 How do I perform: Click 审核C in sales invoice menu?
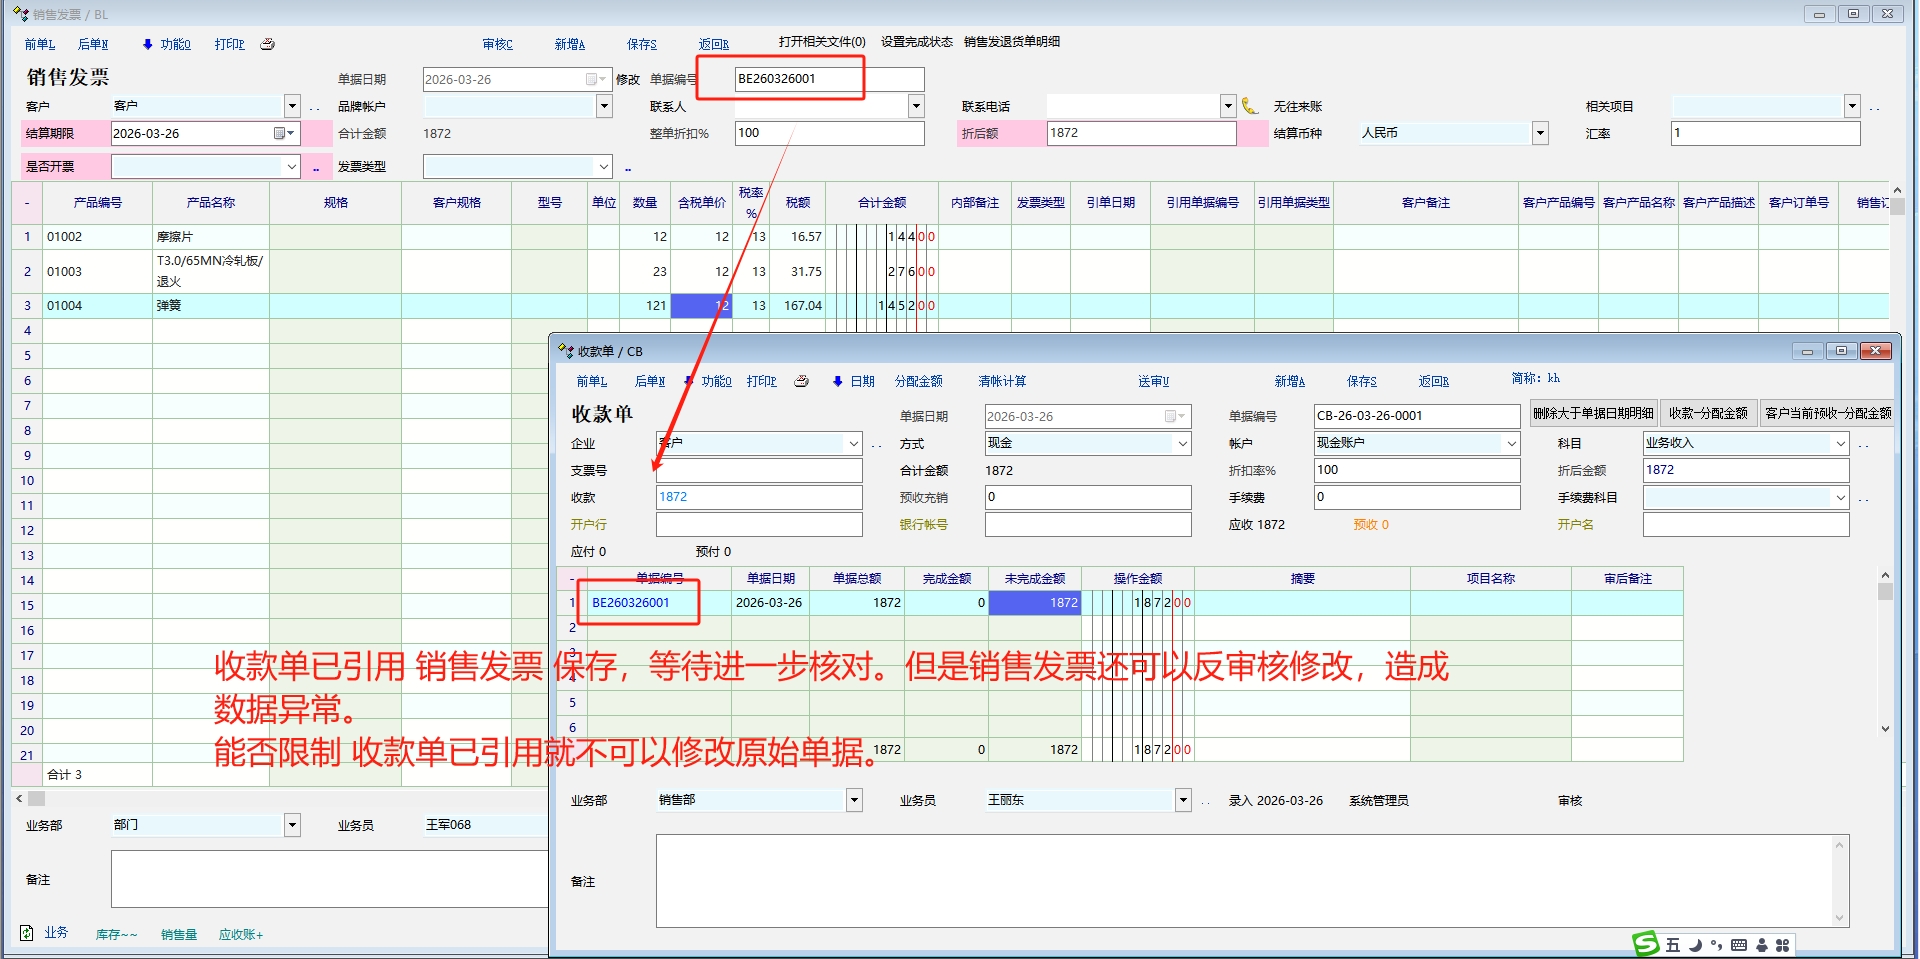tap(497, 44)
